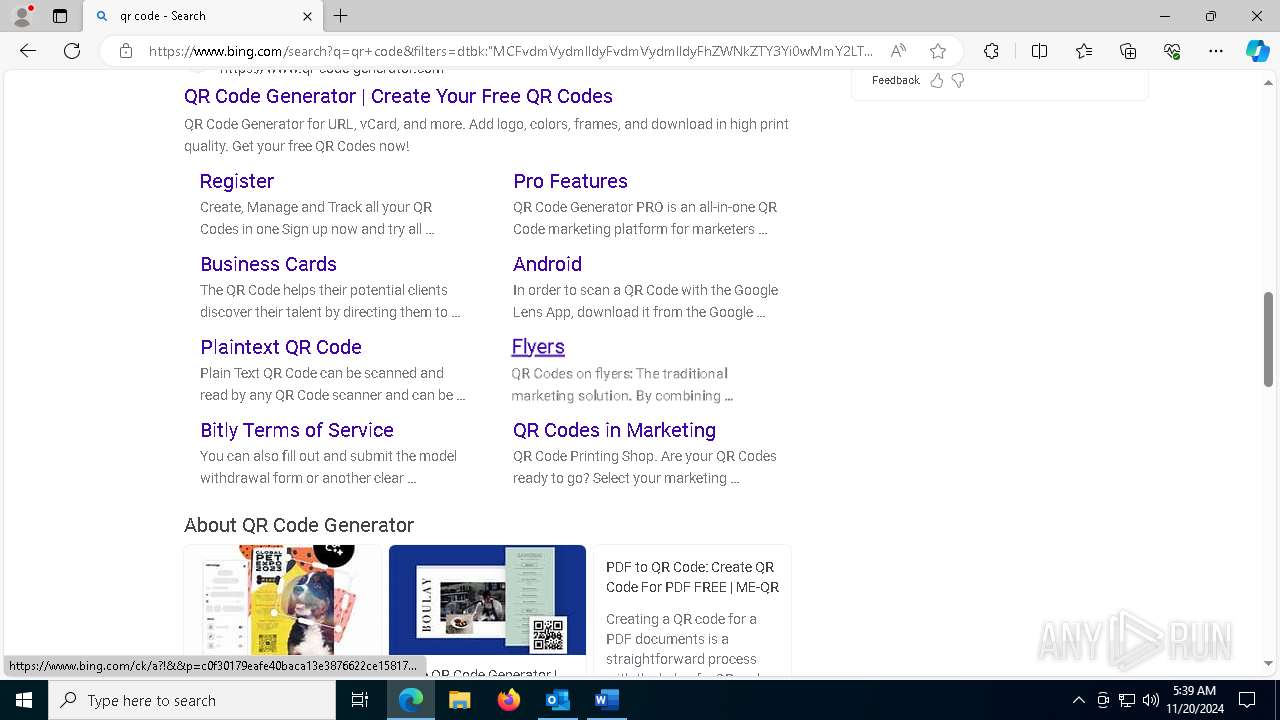The width and height of the screenshot is (1280, 720).
Task: Add this page to favorites star
Action: pyautogui.click(x=937, y=51)
